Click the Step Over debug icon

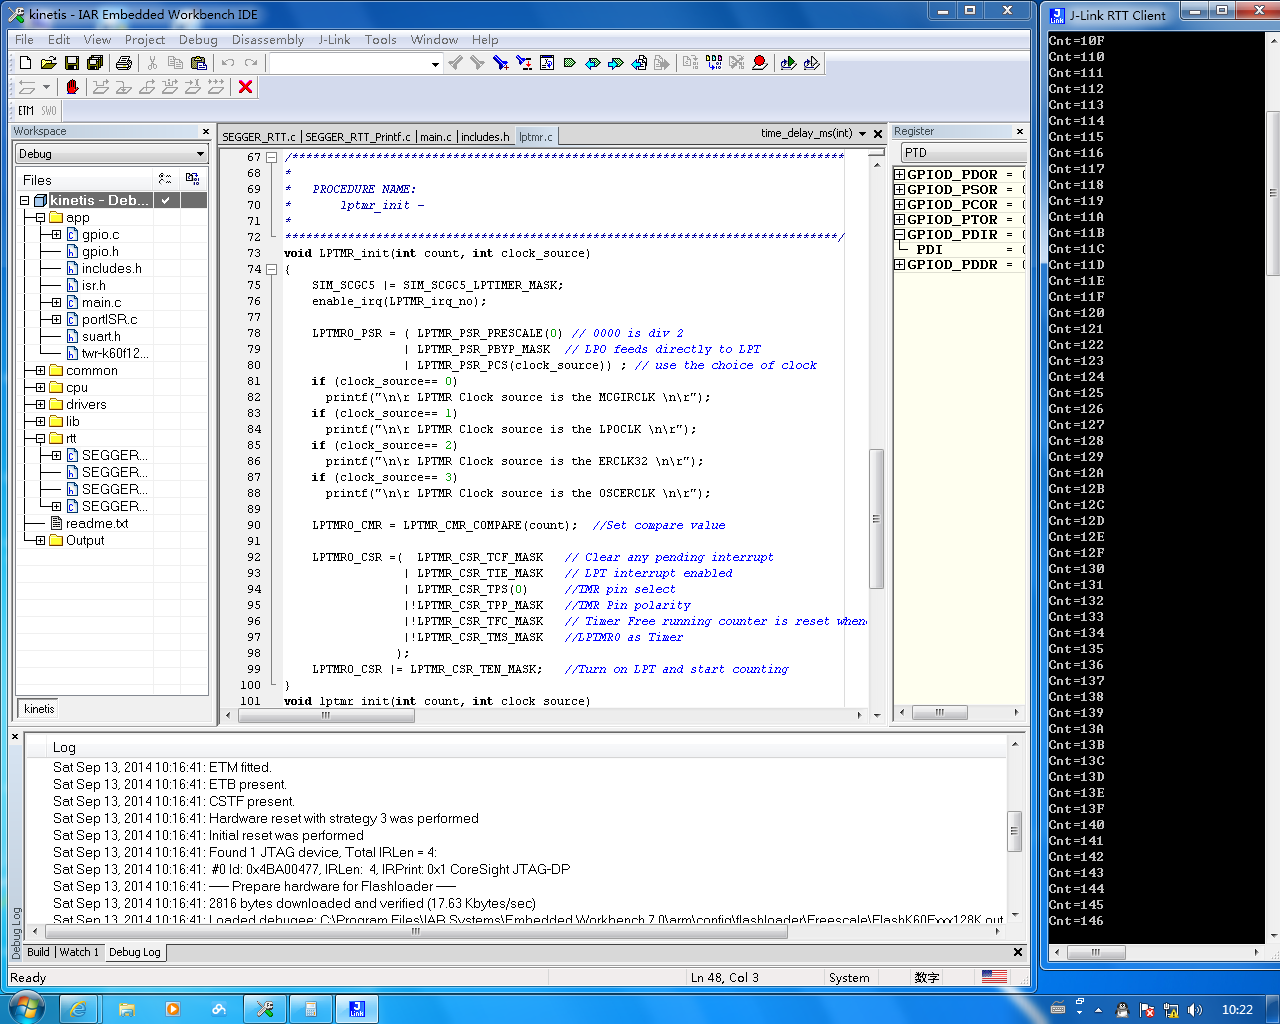pyautogui.click(x=100, y=87)
